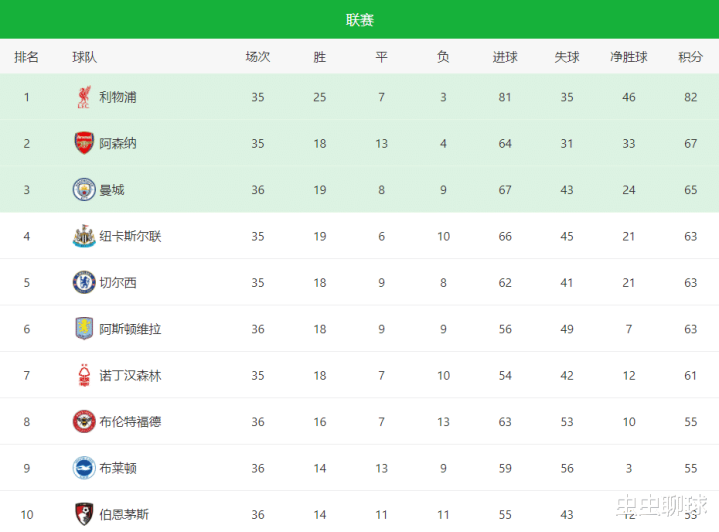This screenshot has width=719, height=532.
Task: Click the Brentford club crest icon
Action: 84,421
